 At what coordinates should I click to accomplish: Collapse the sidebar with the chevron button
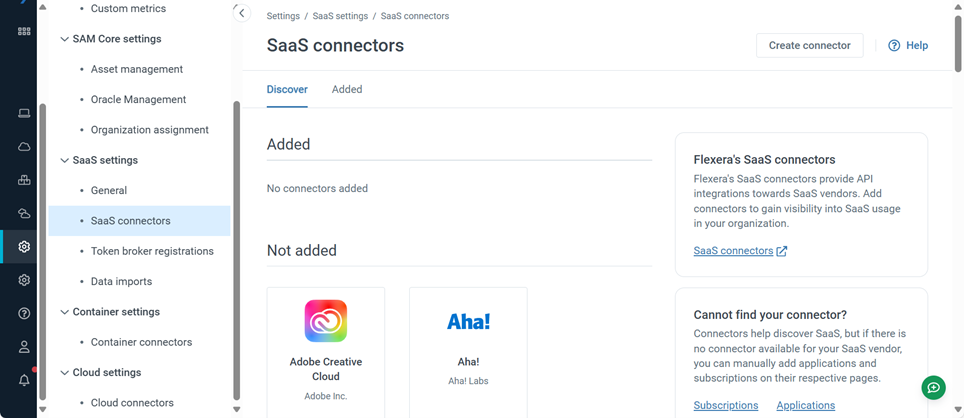click(241, 13)
